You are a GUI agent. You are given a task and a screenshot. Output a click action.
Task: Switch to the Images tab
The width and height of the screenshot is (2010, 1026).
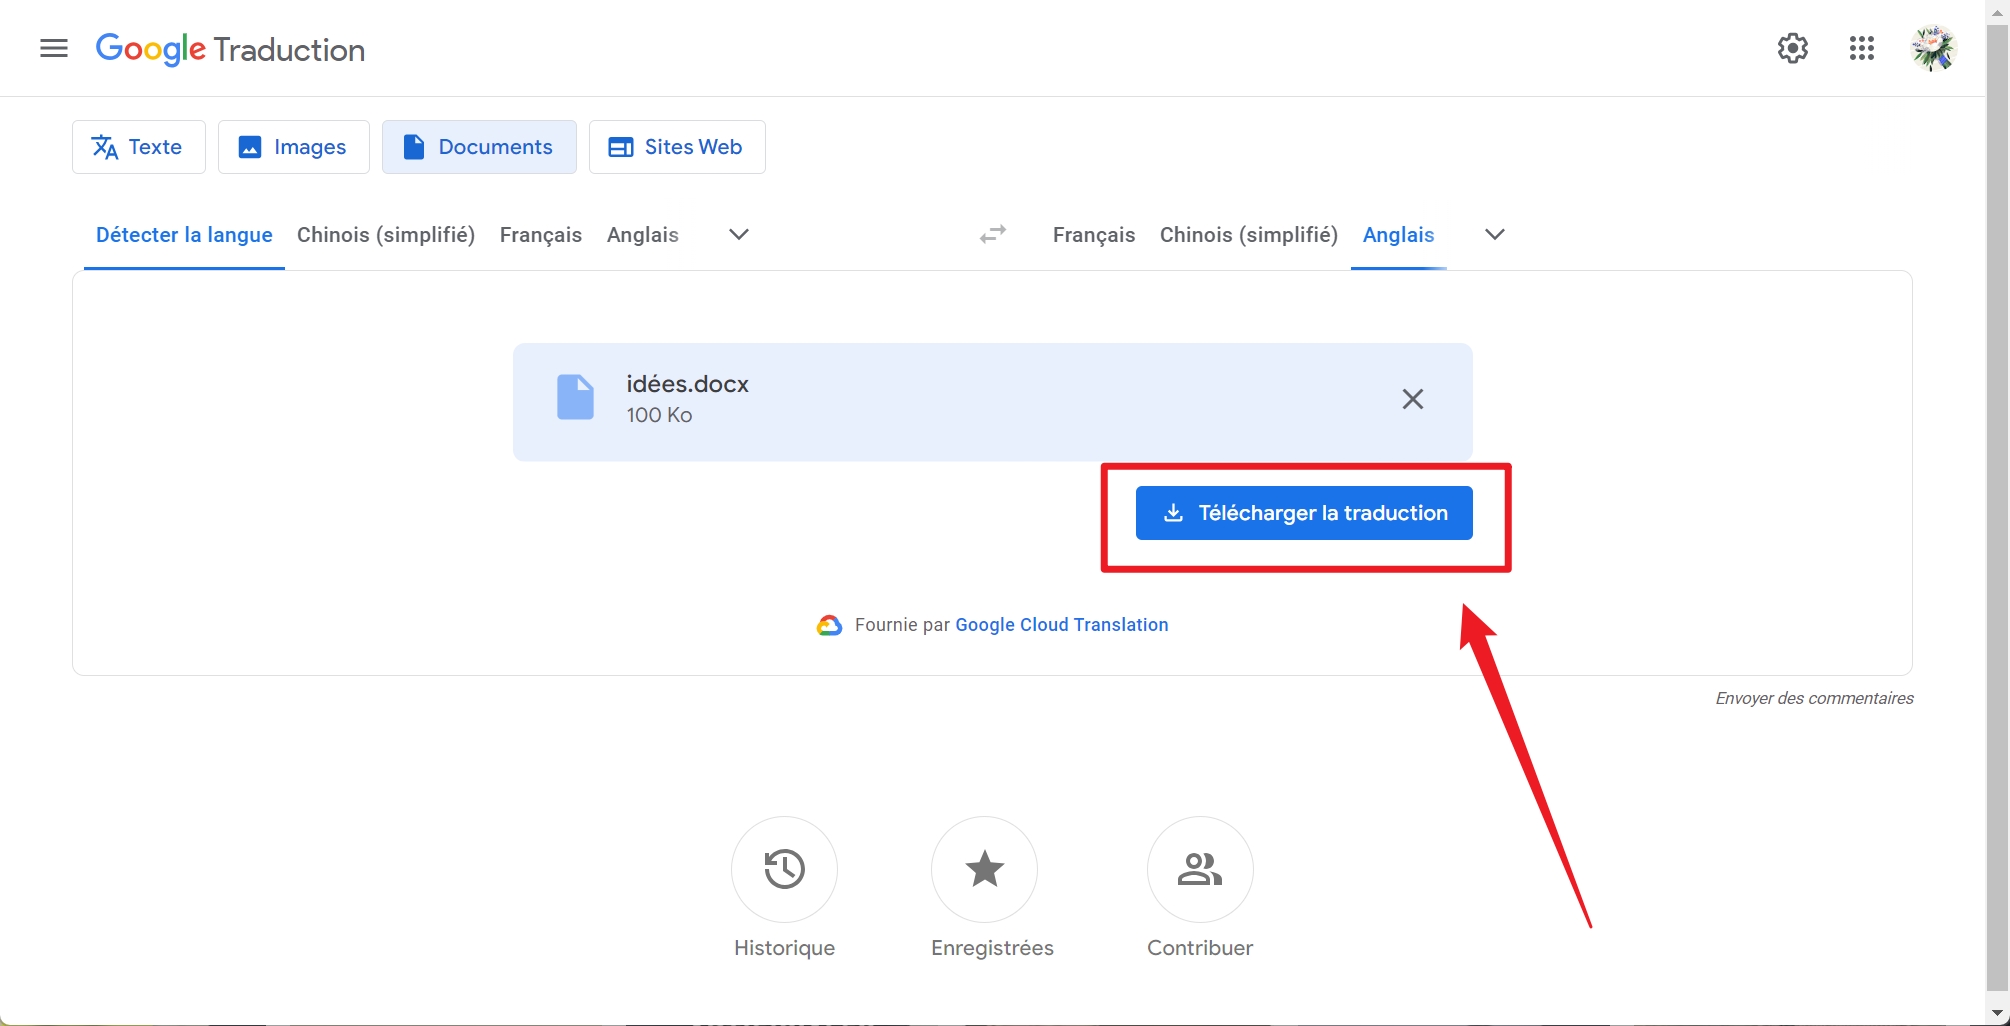(x=293, y=146)
